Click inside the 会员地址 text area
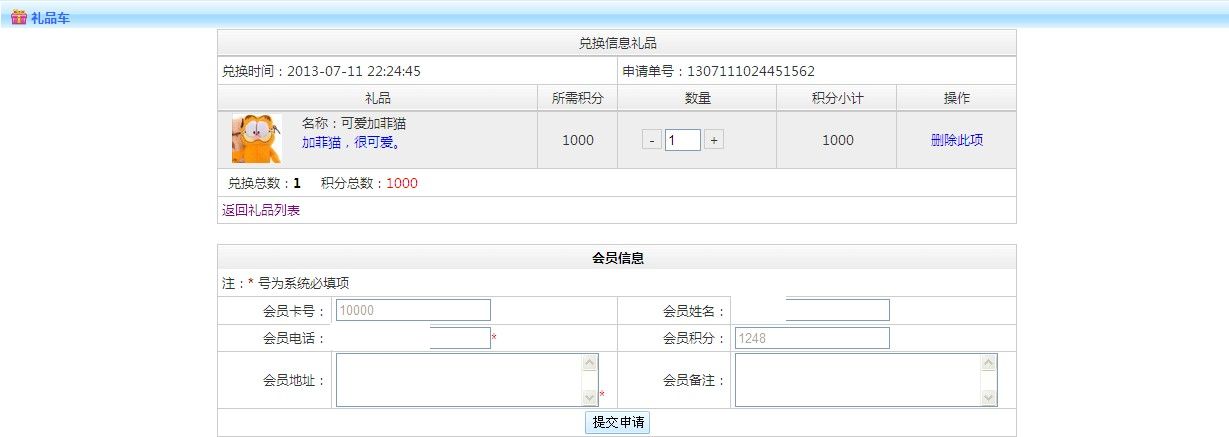This screenshot has height=437, width=1229. pyautogui.click(x=458, y=380)
